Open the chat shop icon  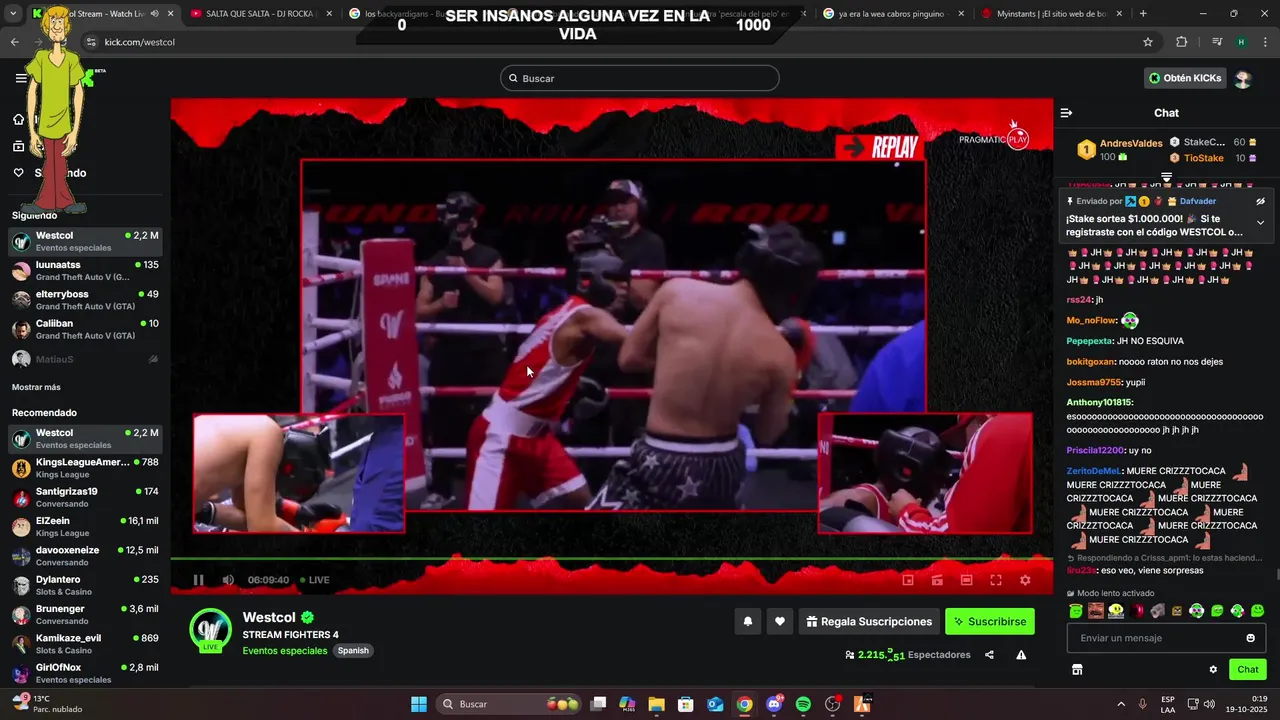pos(1077,670)
